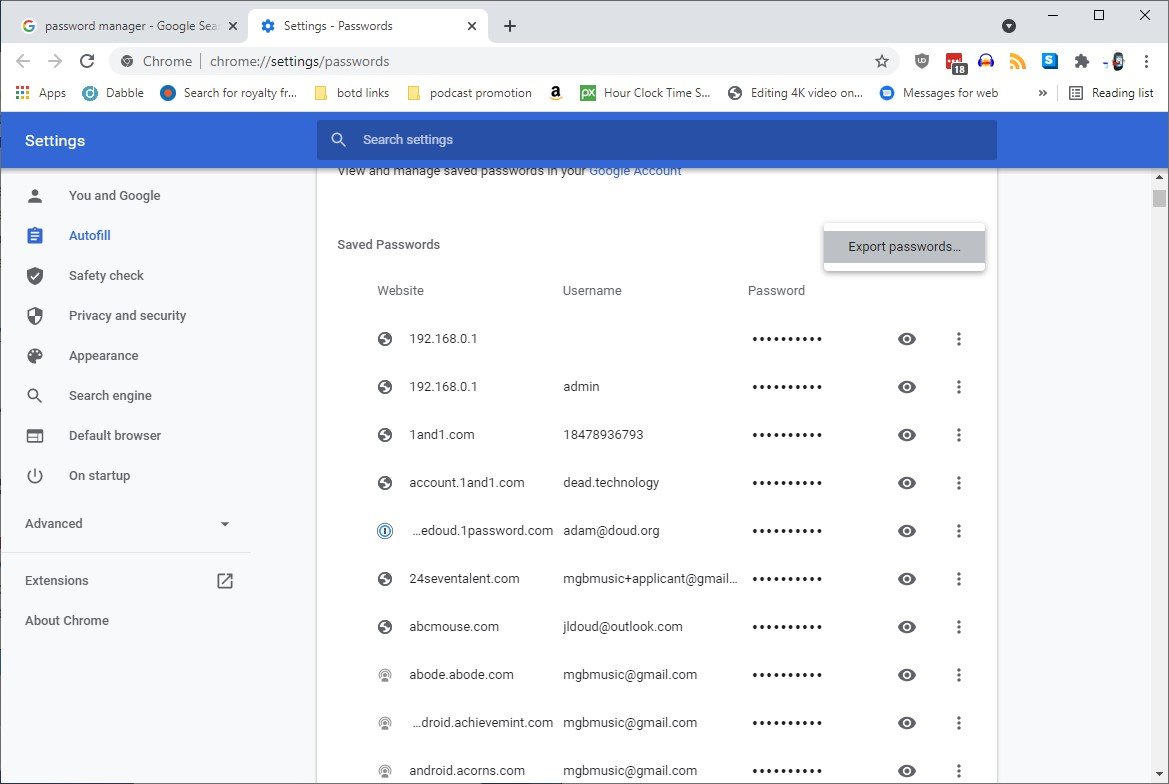
Task: Close the password manager Google Search tab
Action: [233, 26]
